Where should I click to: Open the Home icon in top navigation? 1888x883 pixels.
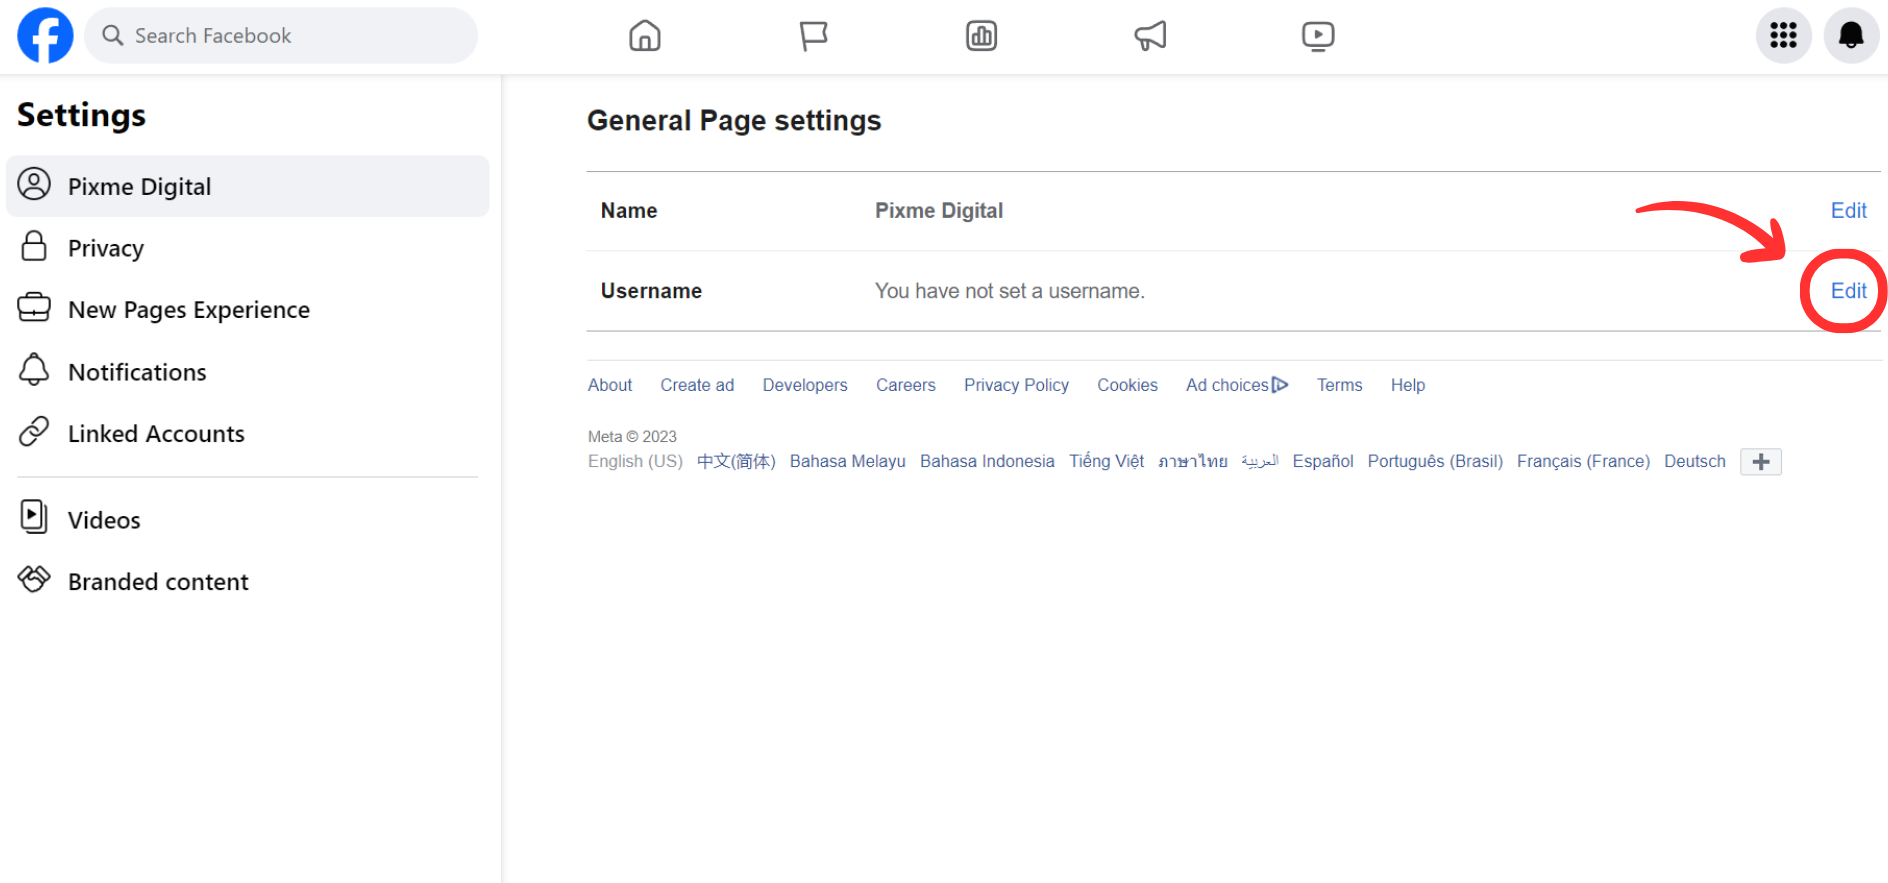[645, 36]
